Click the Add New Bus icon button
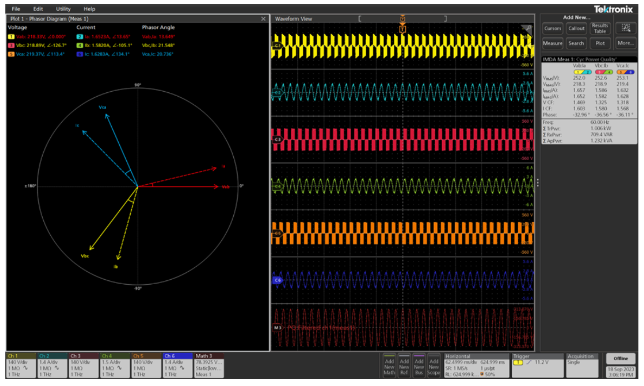The image size is (644, 386). tap(419, 365)
